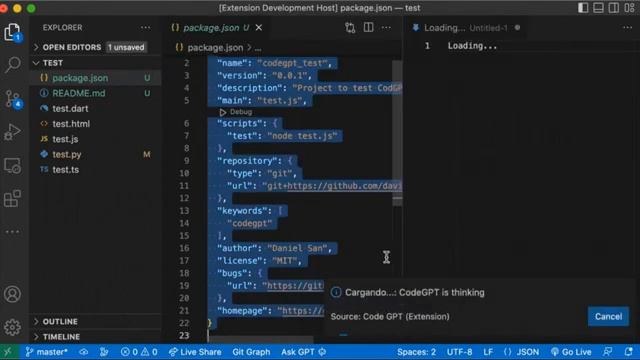
Task: Start Go Live server in status bar
Action: [571, 352]
